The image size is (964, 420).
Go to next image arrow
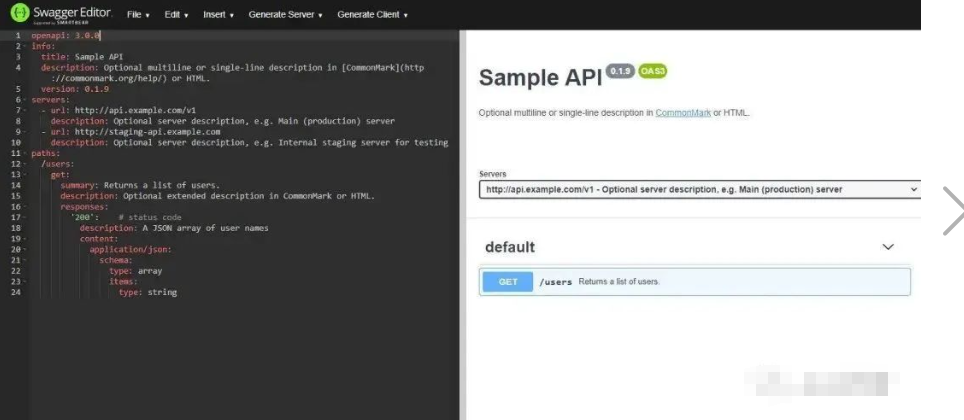953,211
